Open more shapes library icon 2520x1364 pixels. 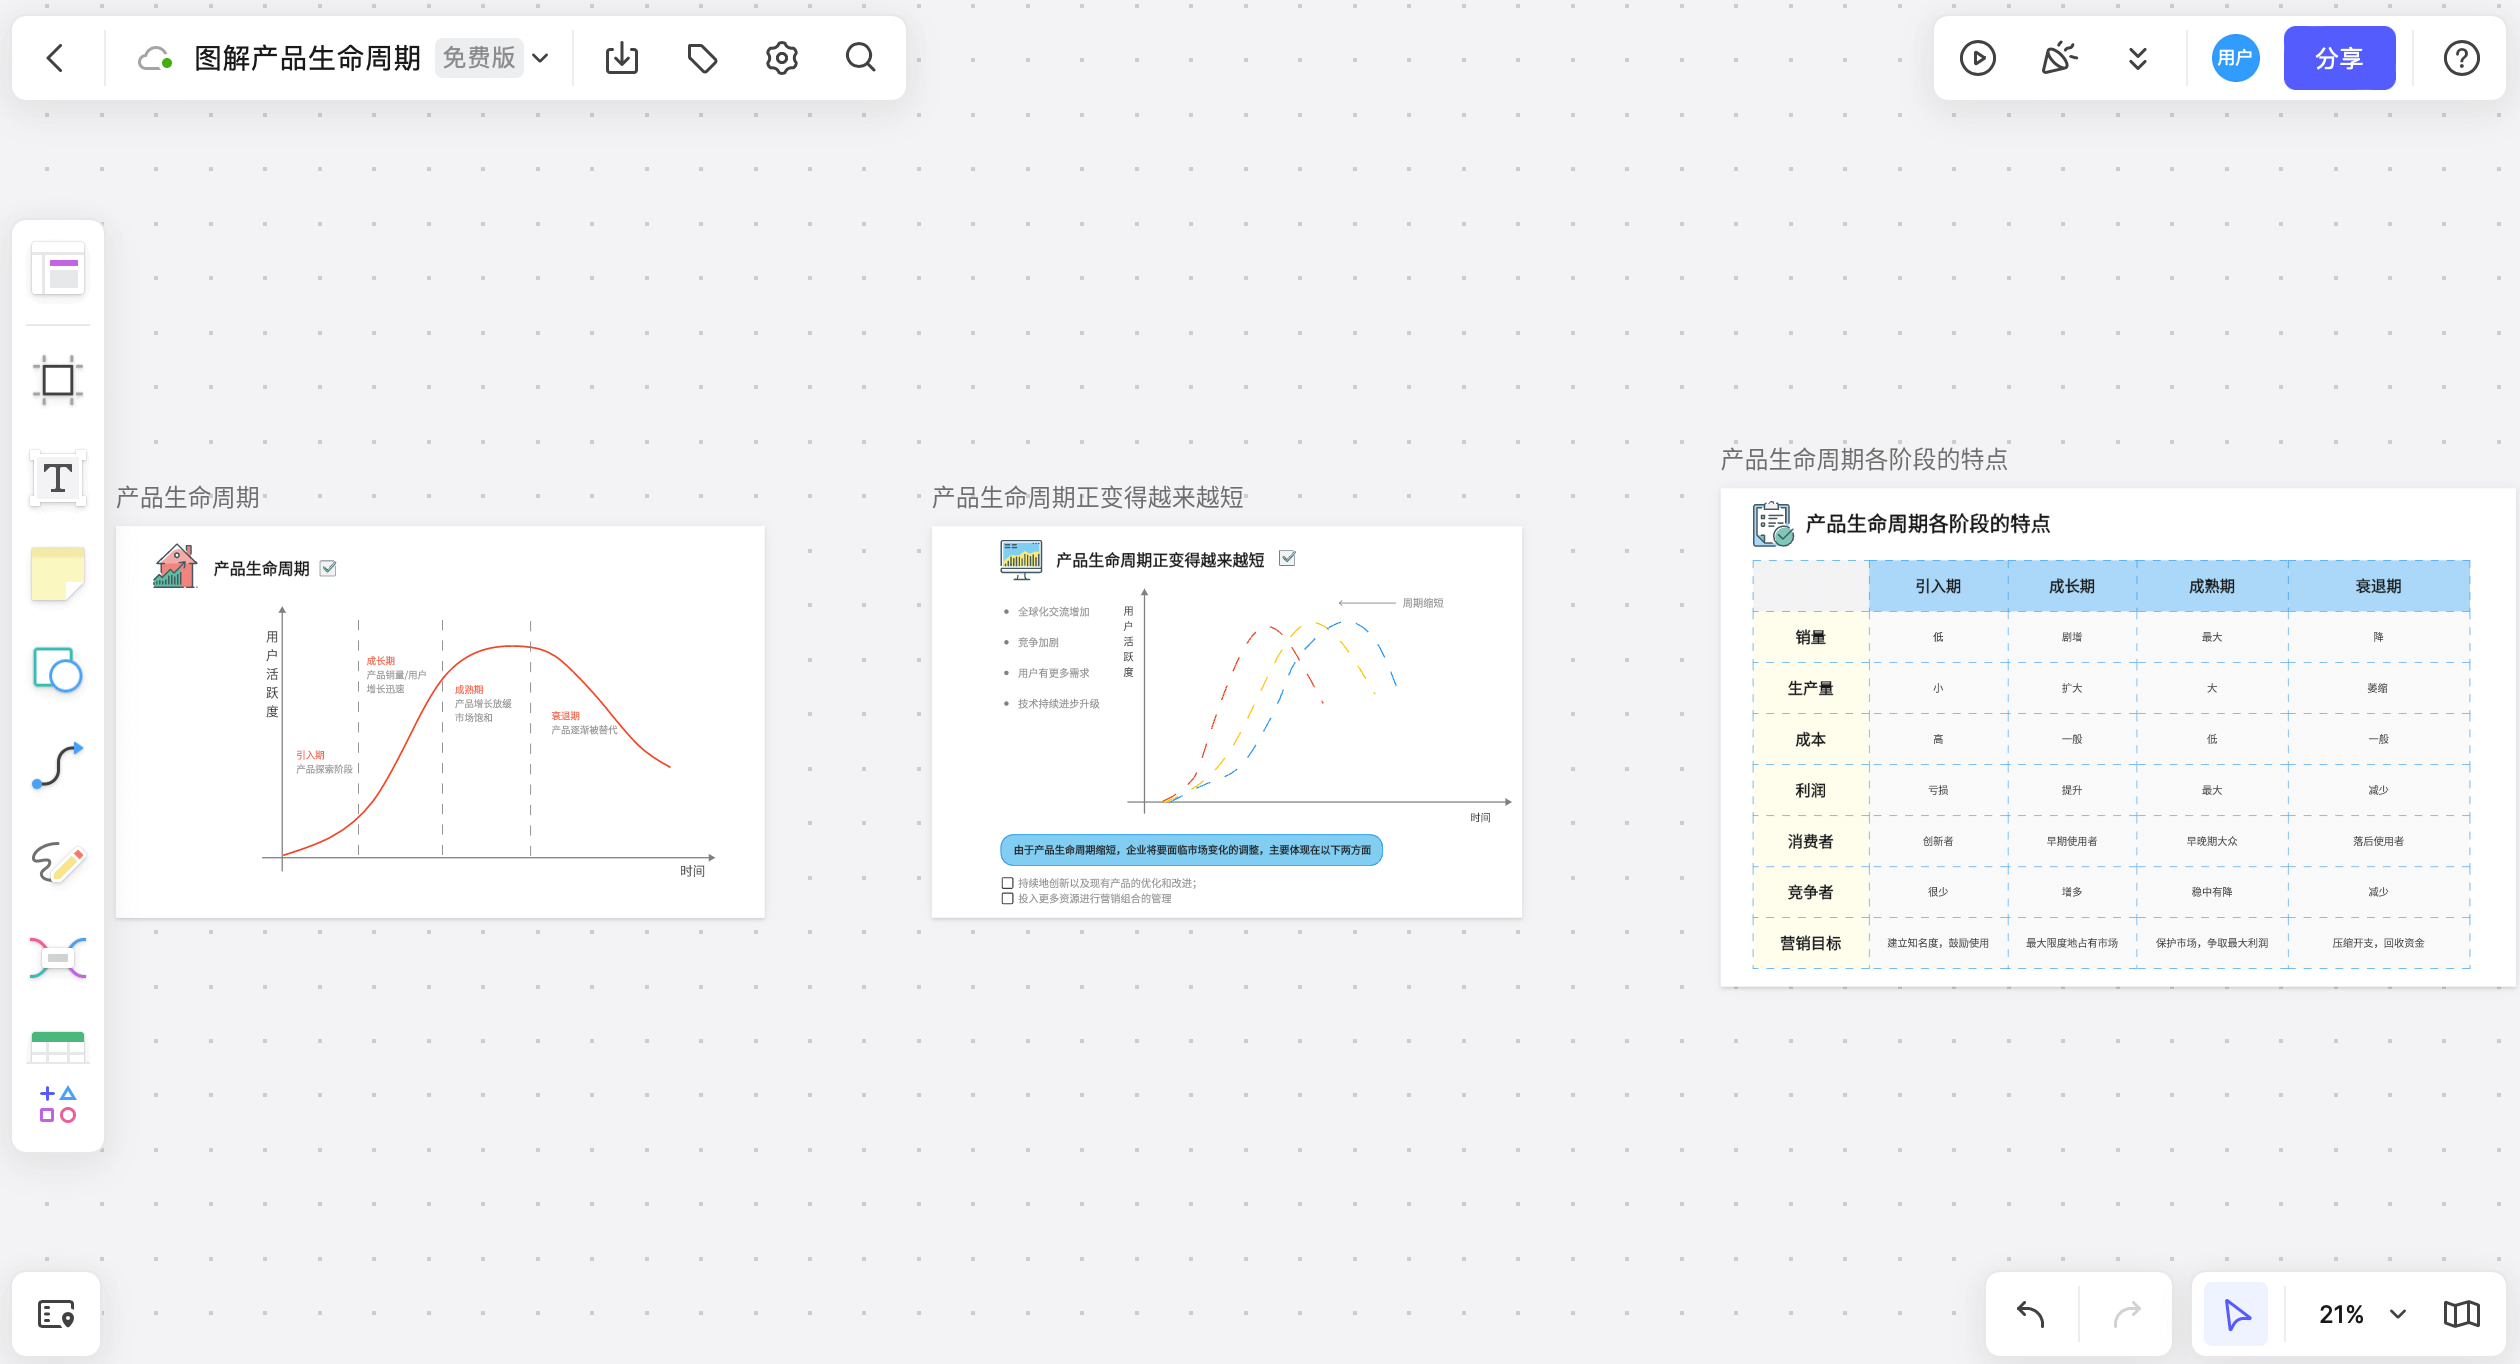point(58,1104)
